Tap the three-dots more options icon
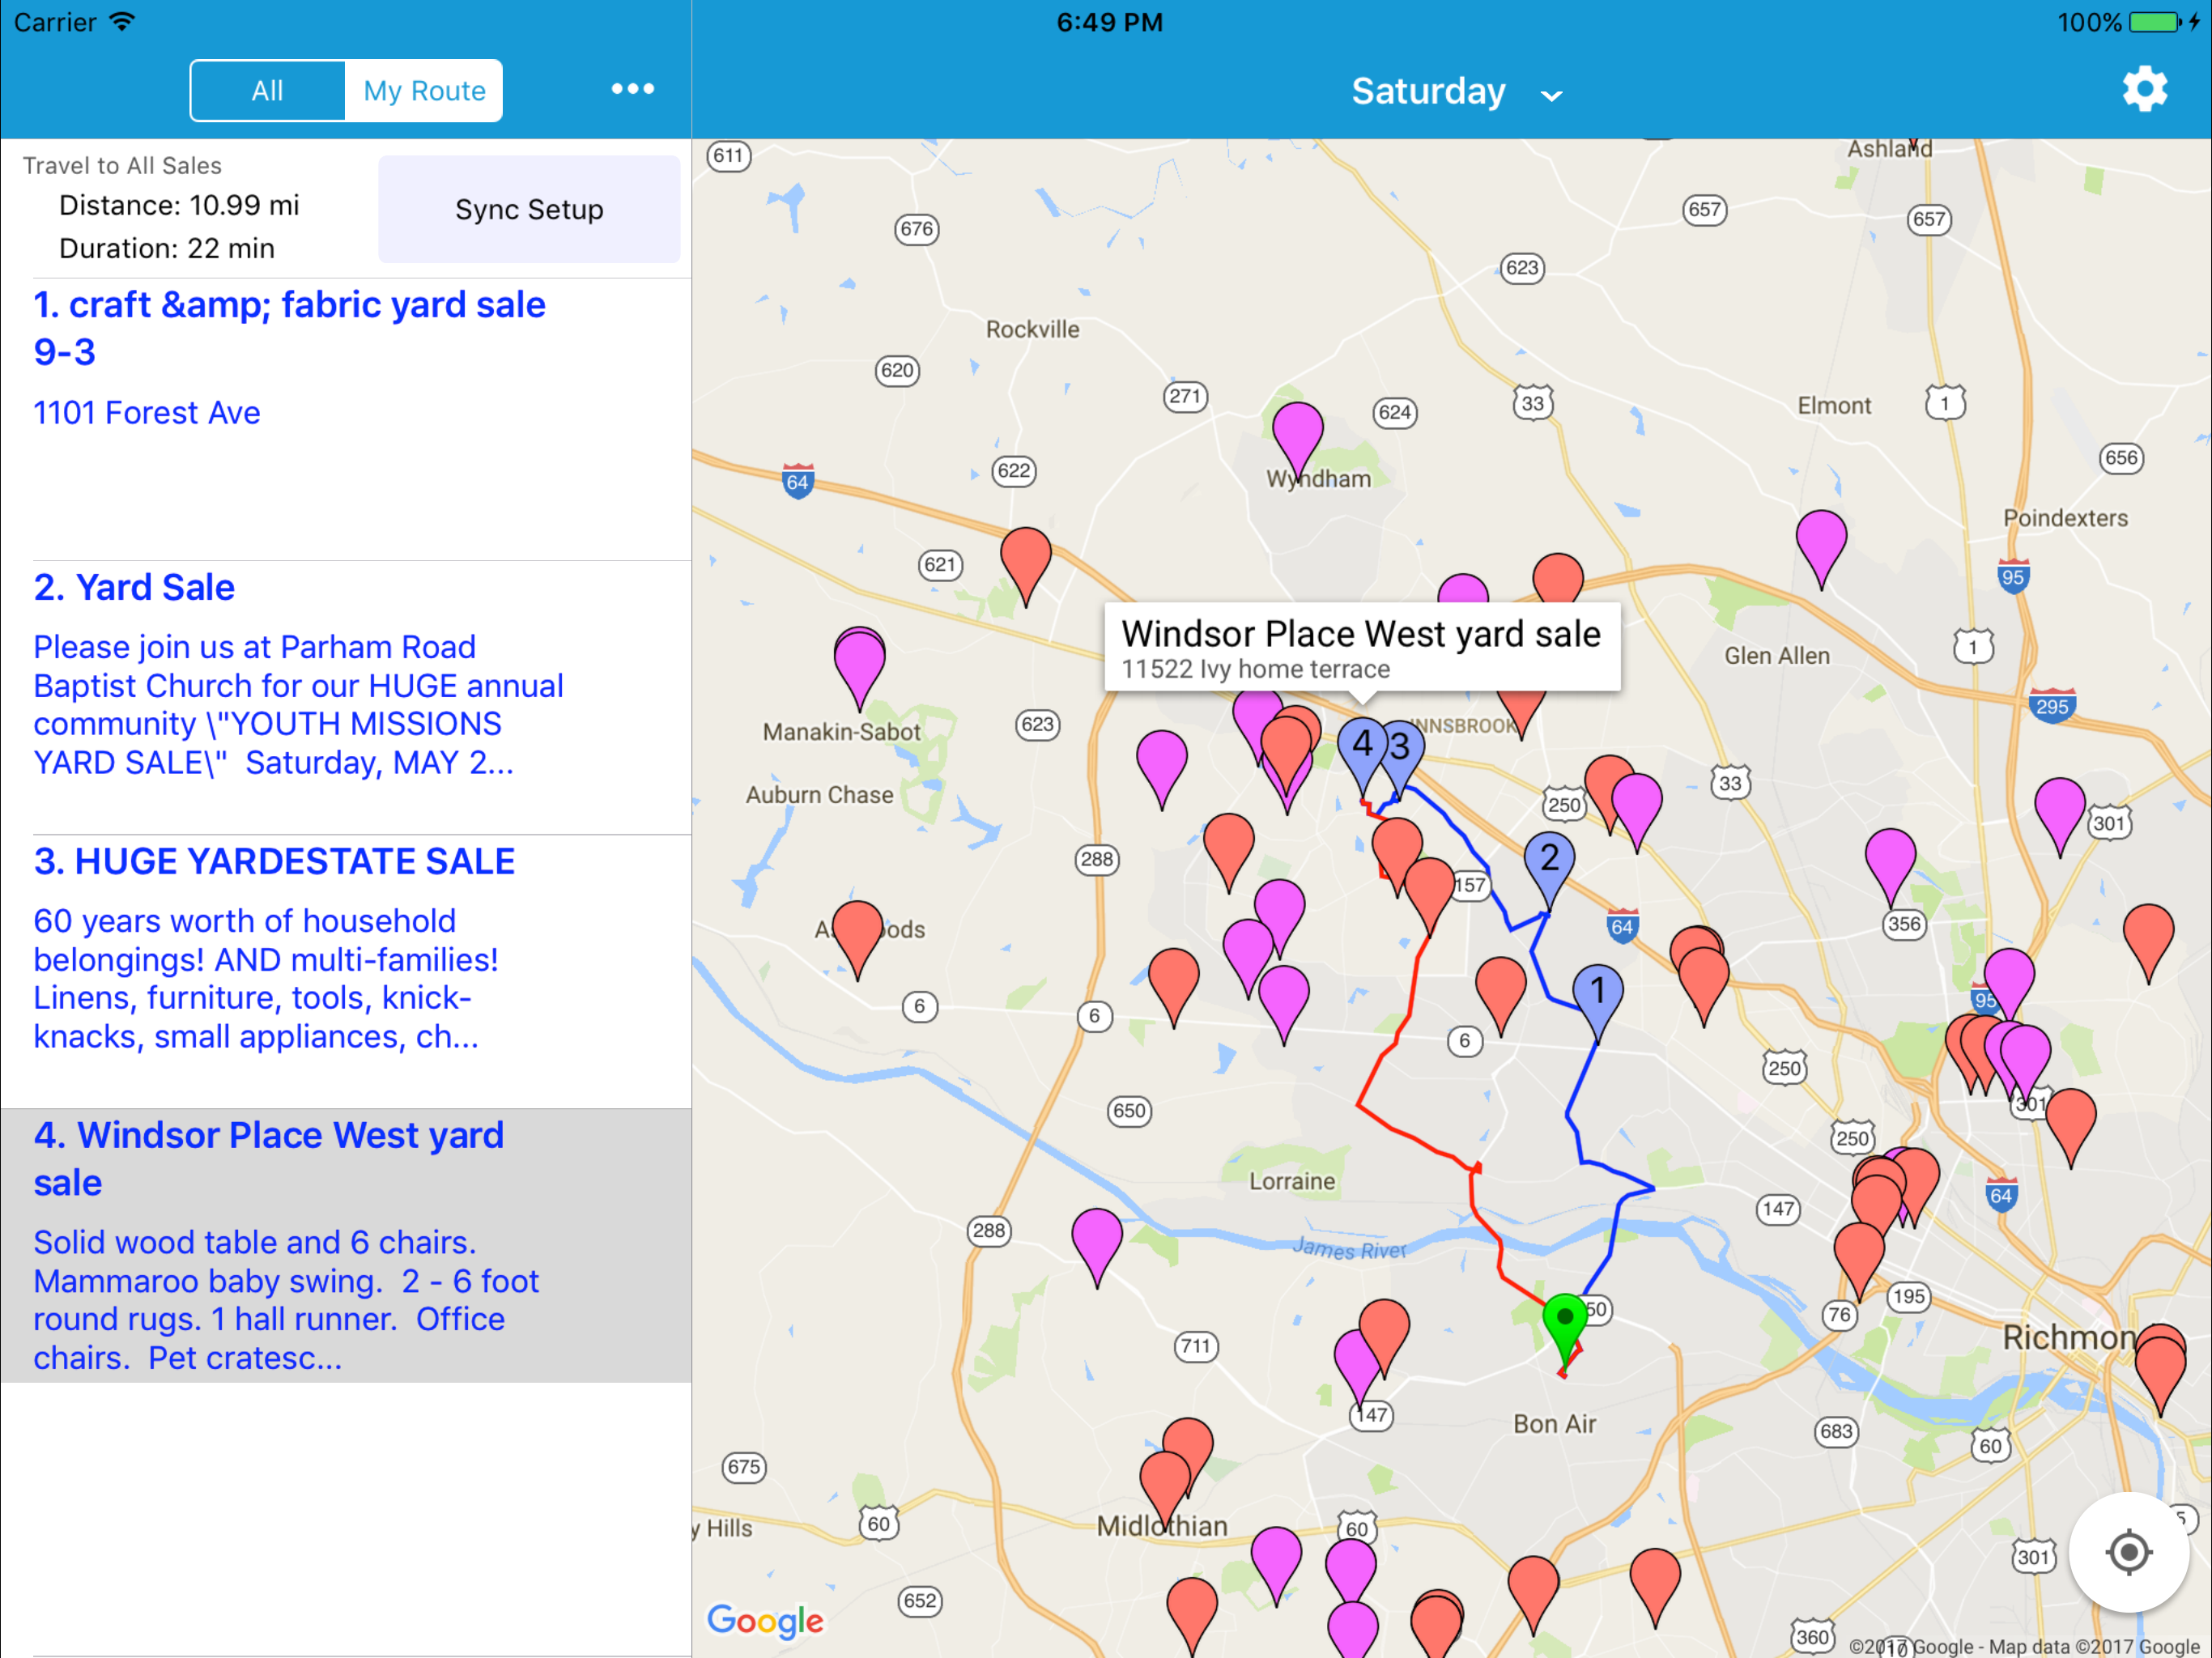 [x=633, y=89]
